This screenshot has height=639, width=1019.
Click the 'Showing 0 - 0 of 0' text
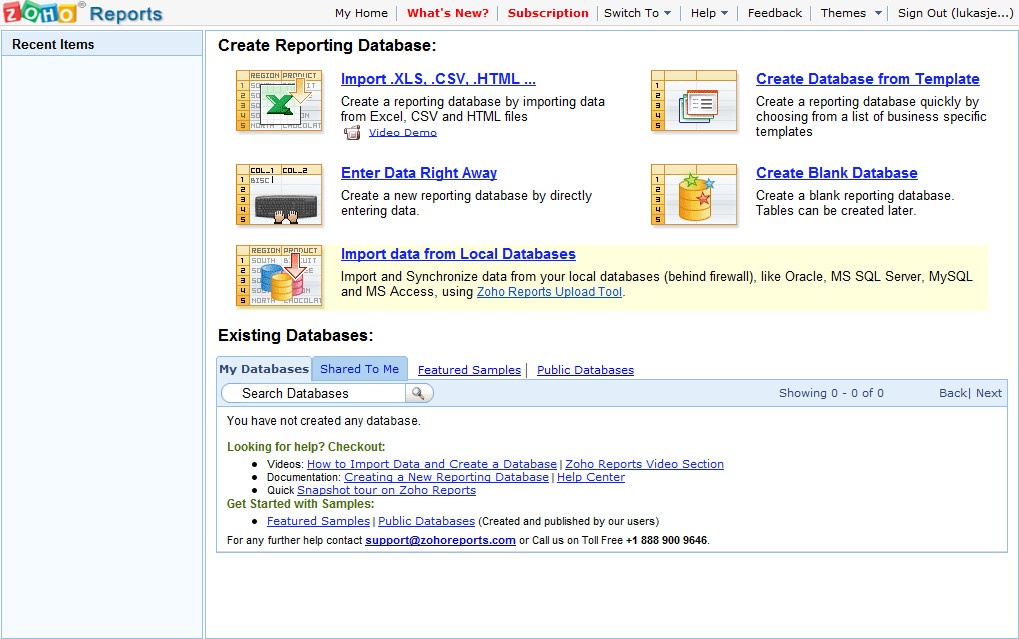click(831, 393)
